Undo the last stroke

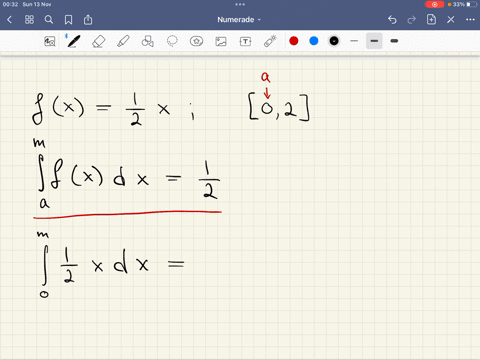[392, 20]
